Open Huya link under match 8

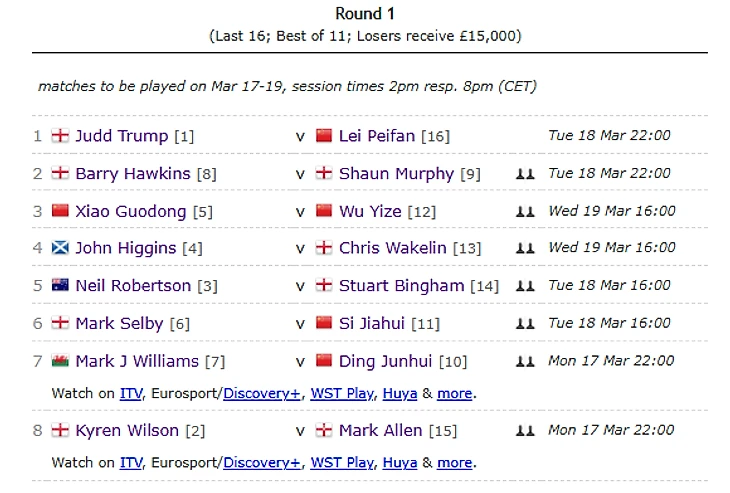click(400, 463)
